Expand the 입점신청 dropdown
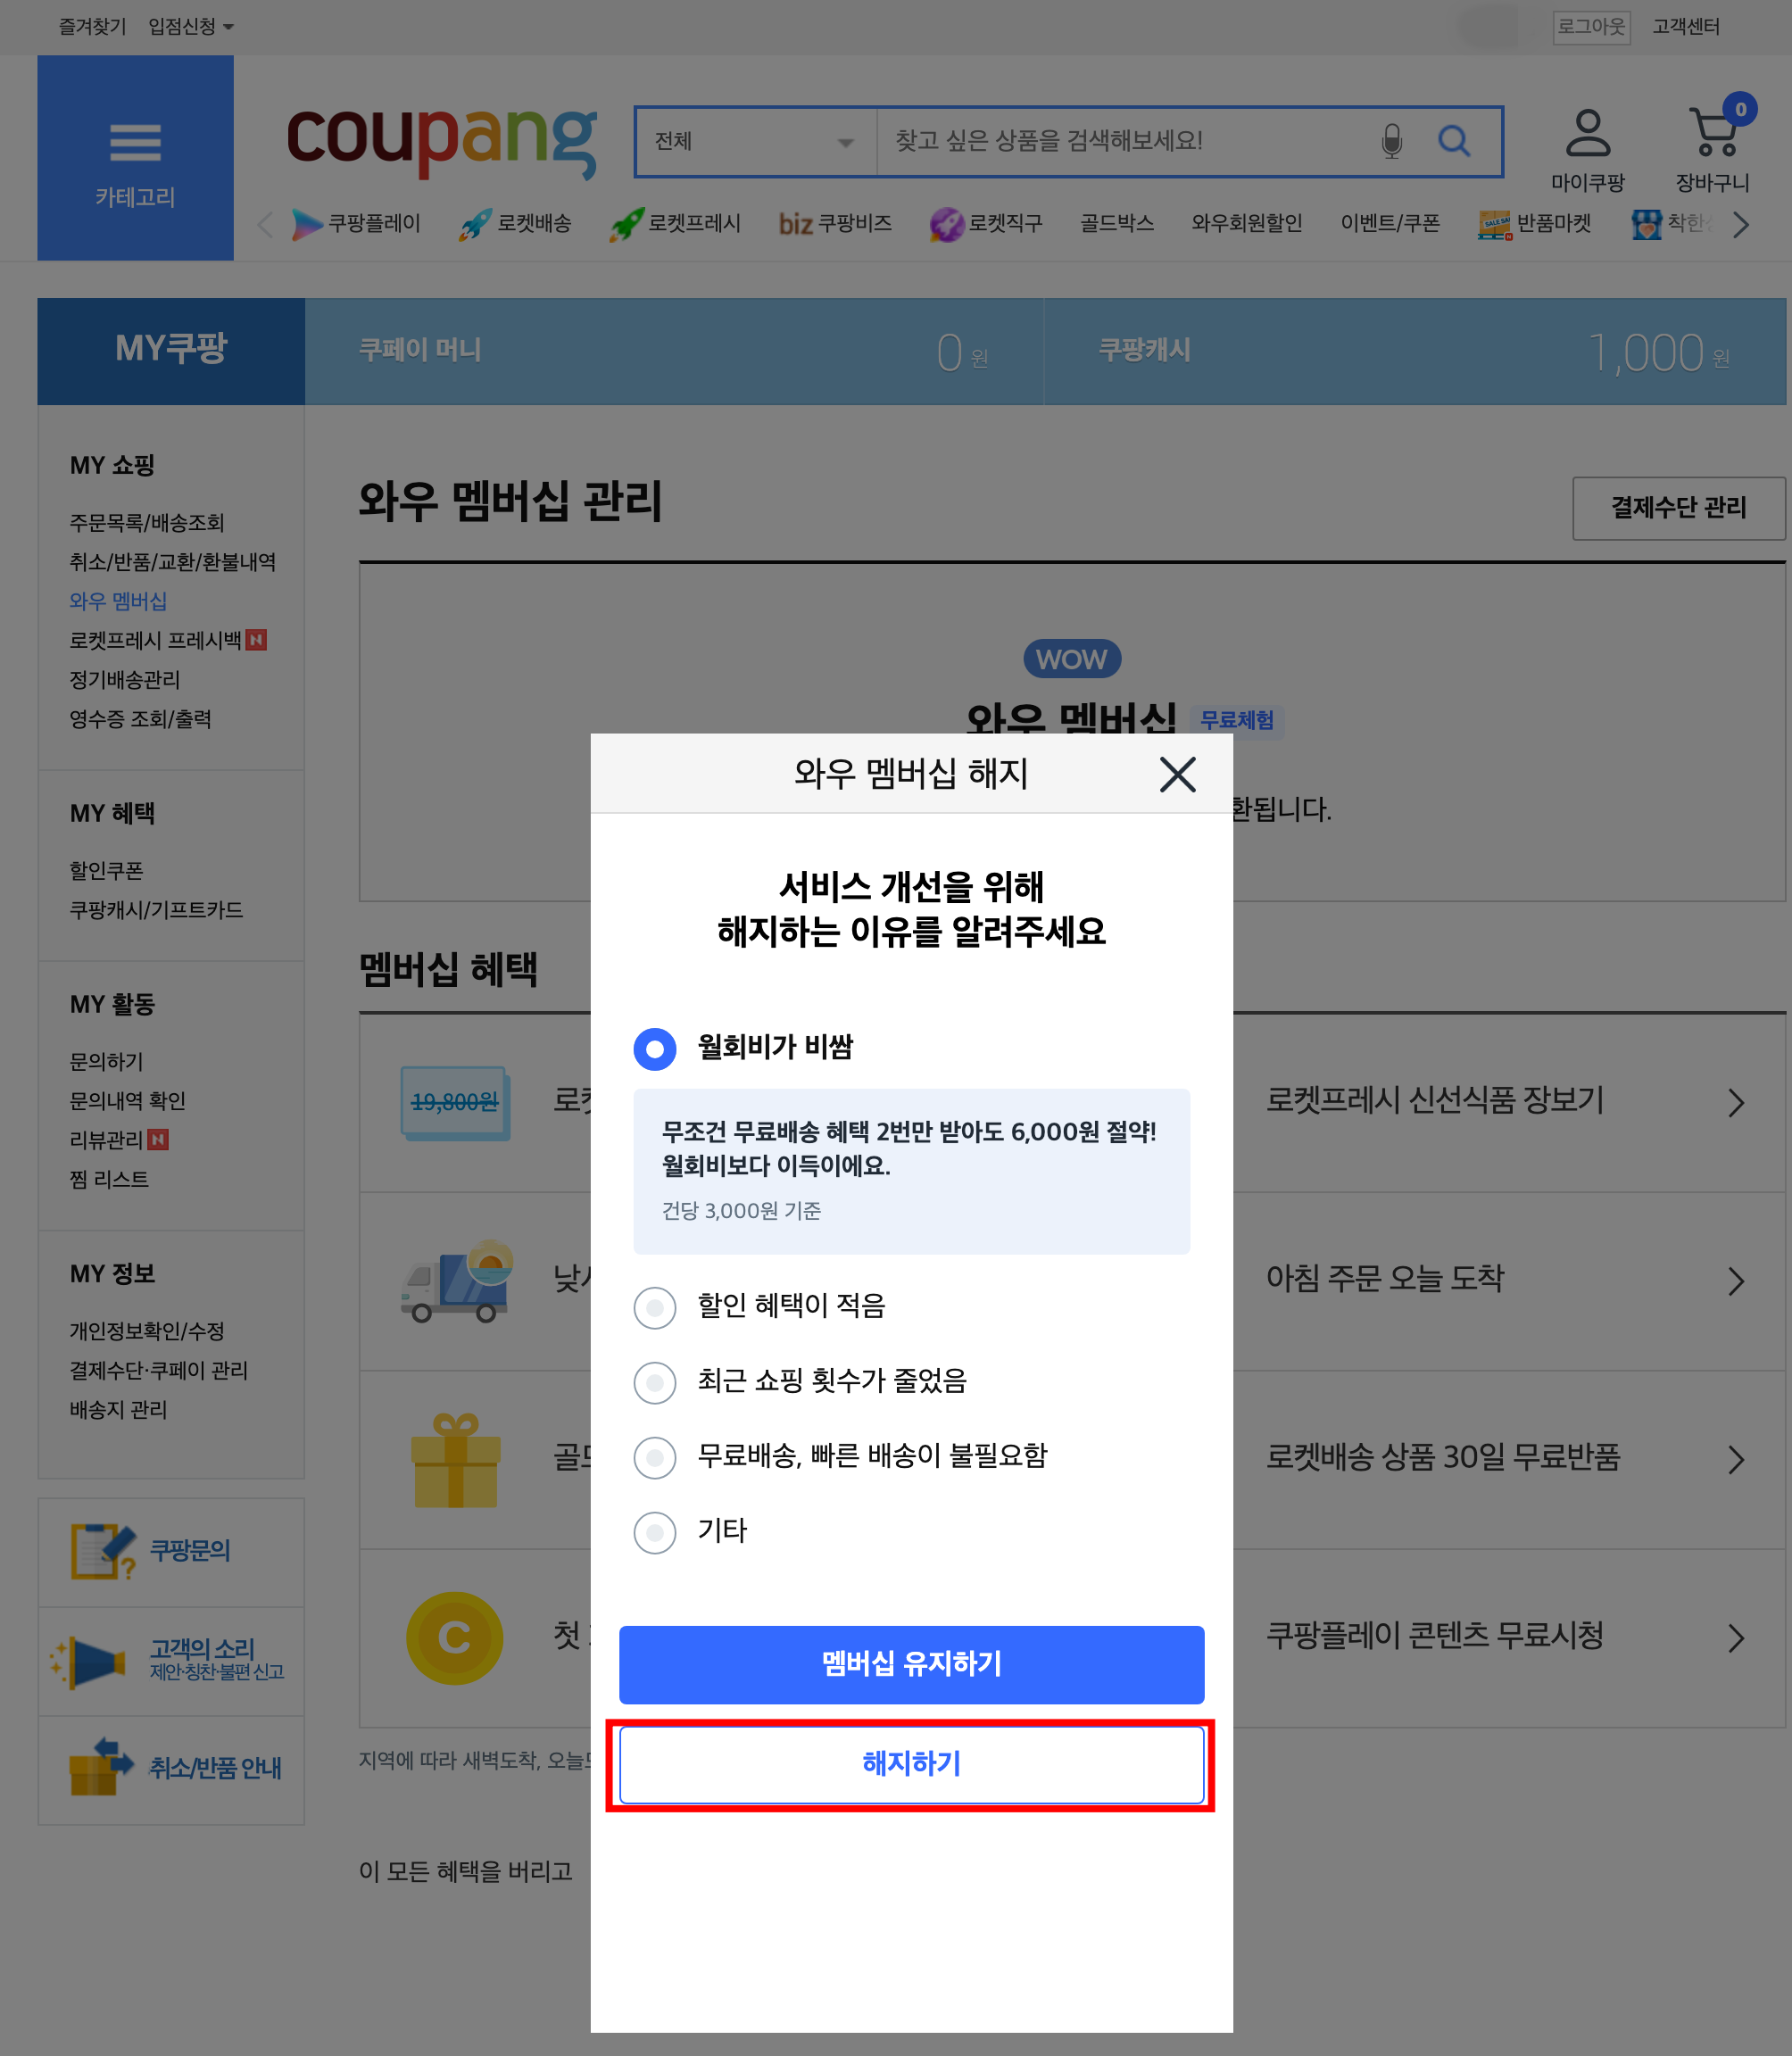The image size is (1792, 2056). click(191, 27)
